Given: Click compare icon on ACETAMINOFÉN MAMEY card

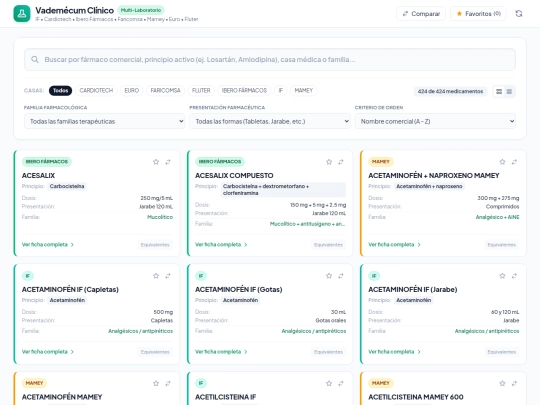Looking at the screenshot, I should 168,383.
